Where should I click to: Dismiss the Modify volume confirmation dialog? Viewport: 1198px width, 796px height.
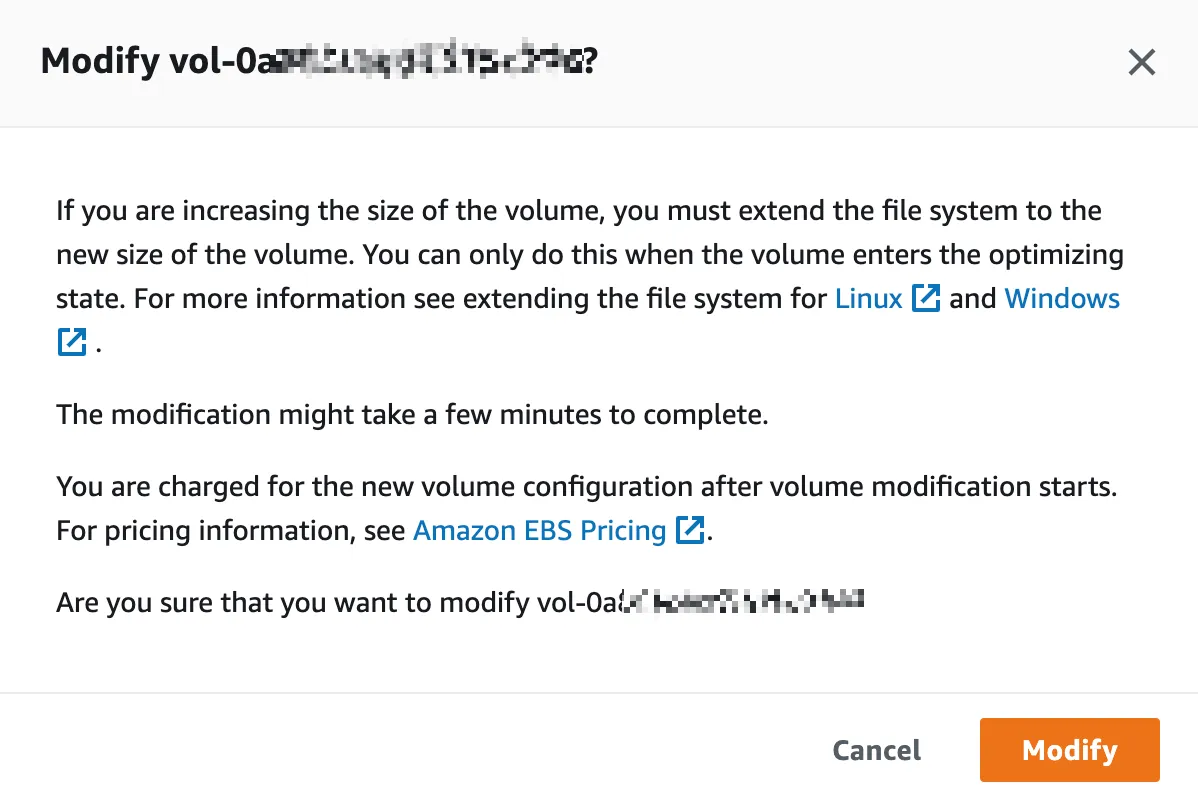(x=1141, y=62)
